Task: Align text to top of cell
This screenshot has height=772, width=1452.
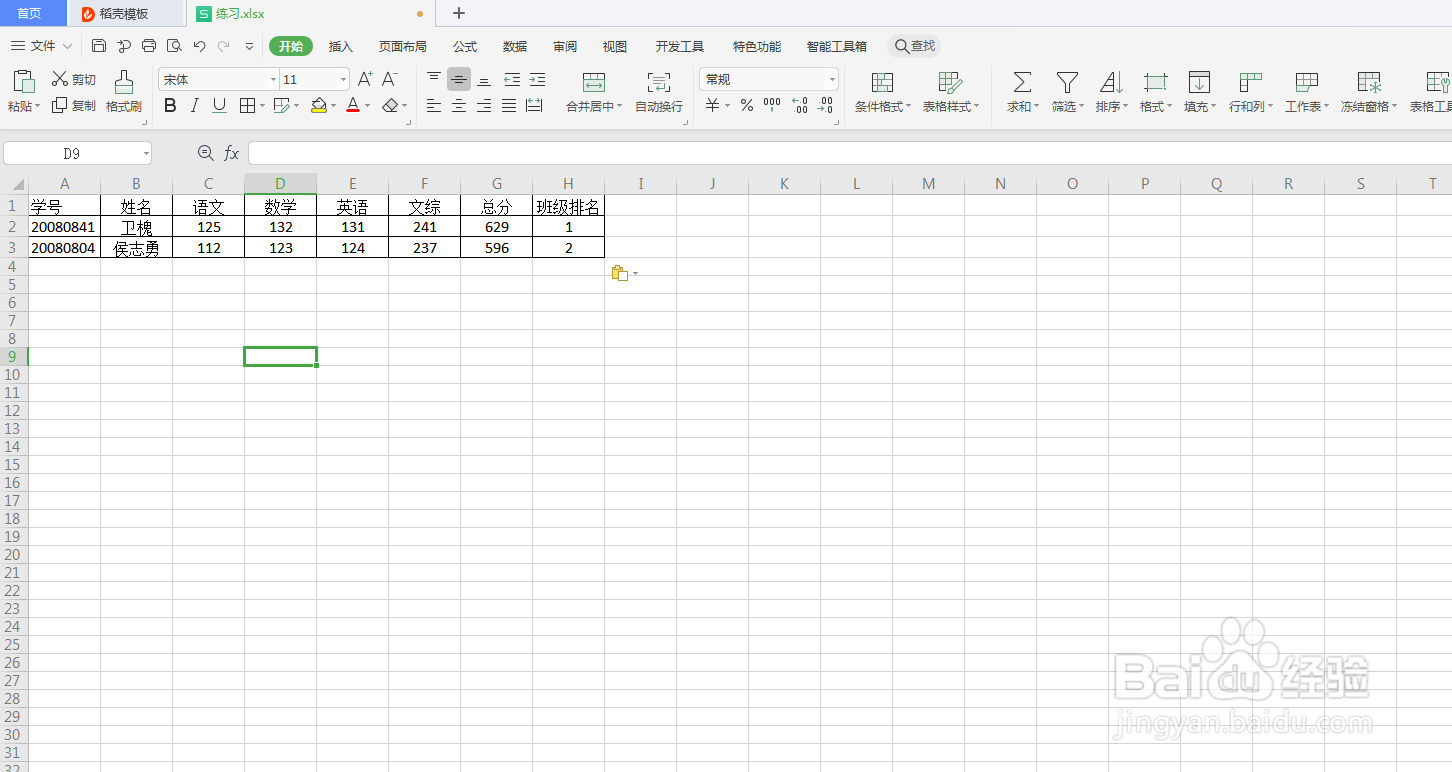Action: (x=434, y=79)
